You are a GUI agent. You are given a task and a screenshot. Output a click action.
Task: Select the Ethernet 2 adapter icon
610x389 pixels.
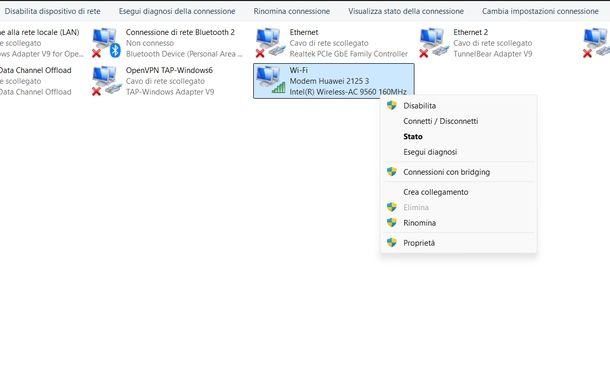(x=434, y=42)
